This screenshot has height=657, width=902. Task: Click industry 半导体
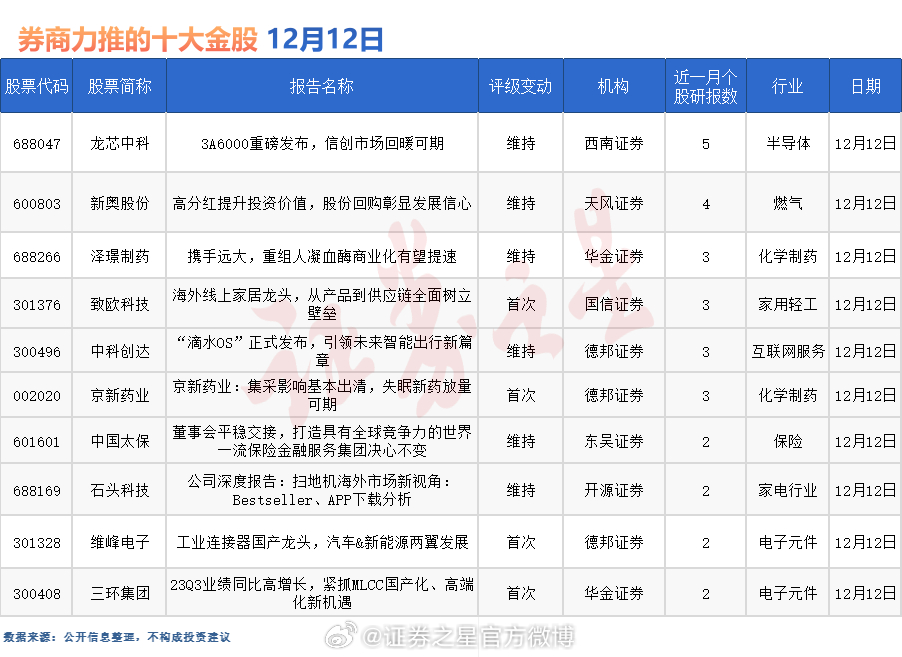coord(788,143)
